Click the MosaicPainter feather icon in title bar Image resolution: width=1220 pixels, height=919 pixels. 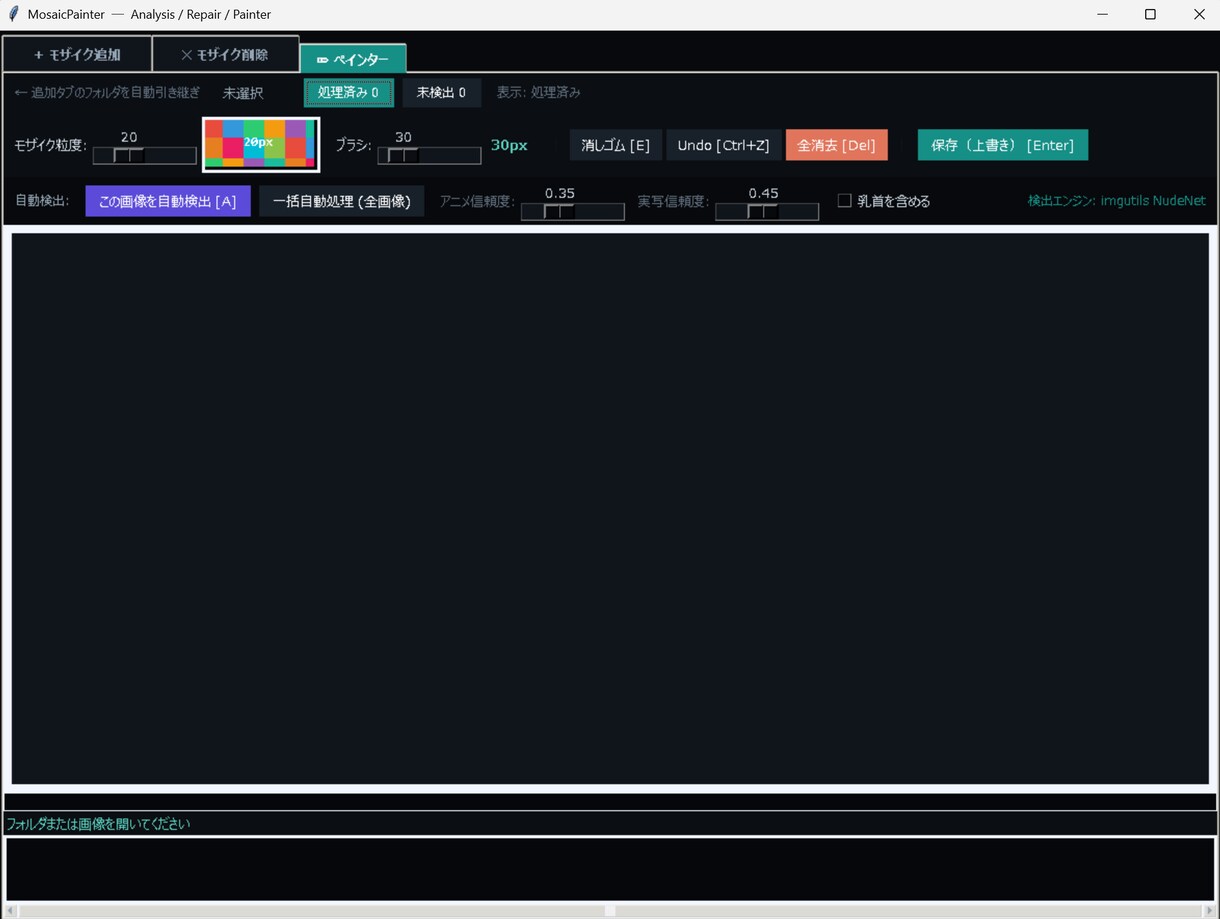point(13,14)
